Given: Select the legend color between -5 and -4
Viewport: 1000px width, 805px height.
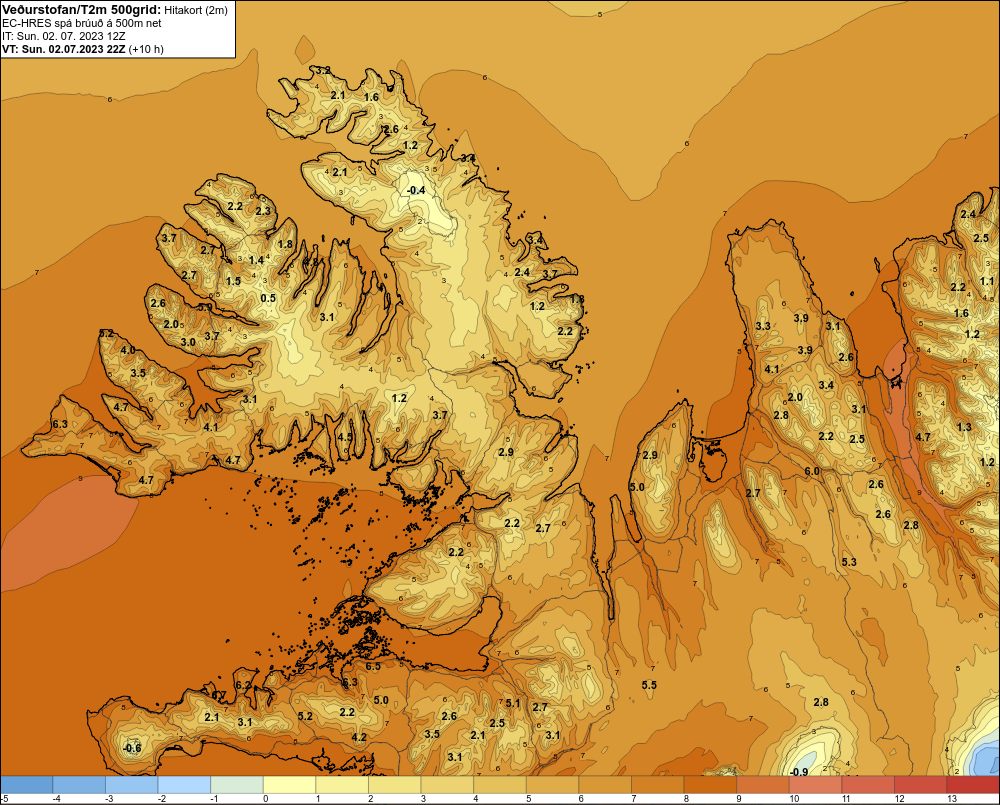Looking at the screenshot, I should tap(27, 784).
